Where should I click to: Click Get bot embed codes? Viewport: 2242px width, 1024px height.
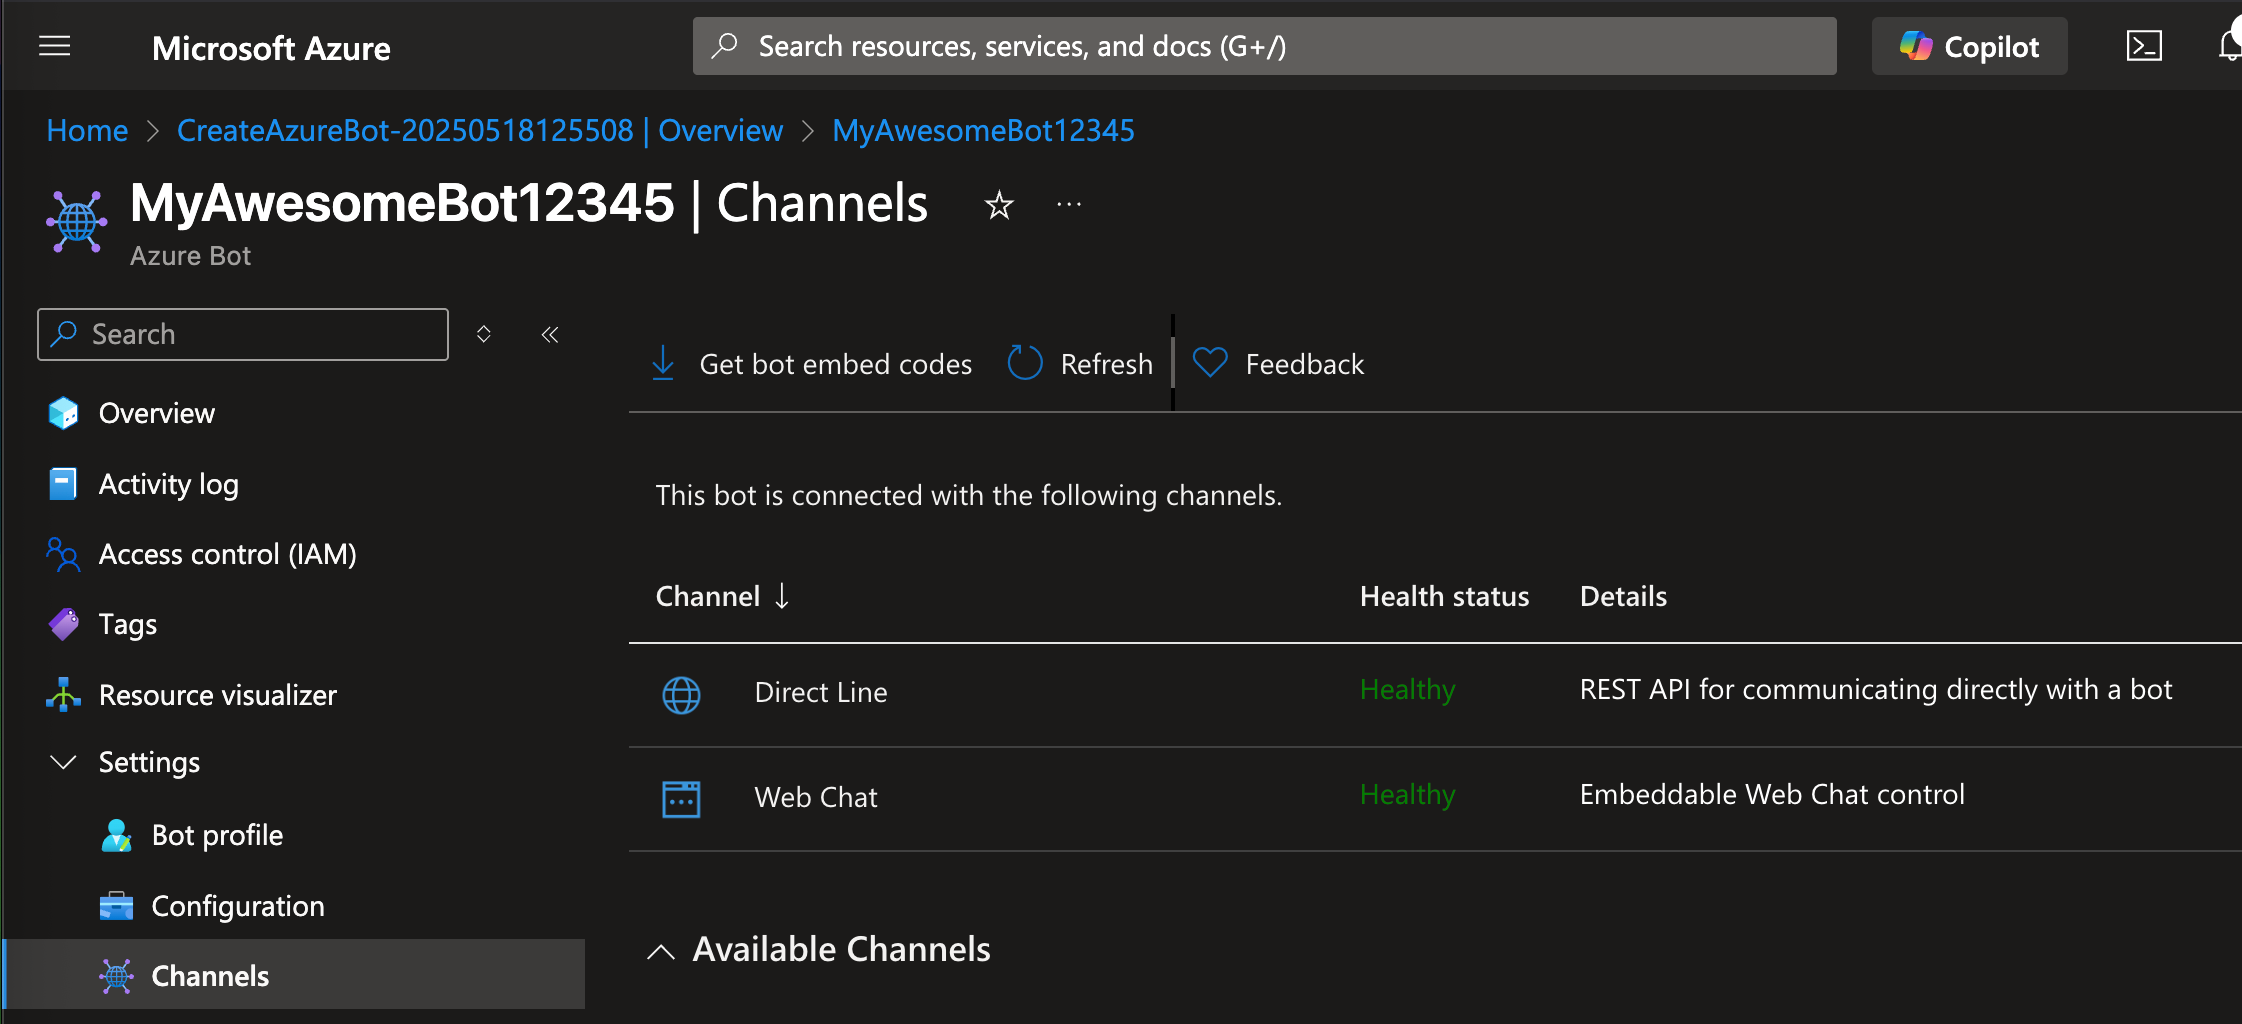[811, 364]
